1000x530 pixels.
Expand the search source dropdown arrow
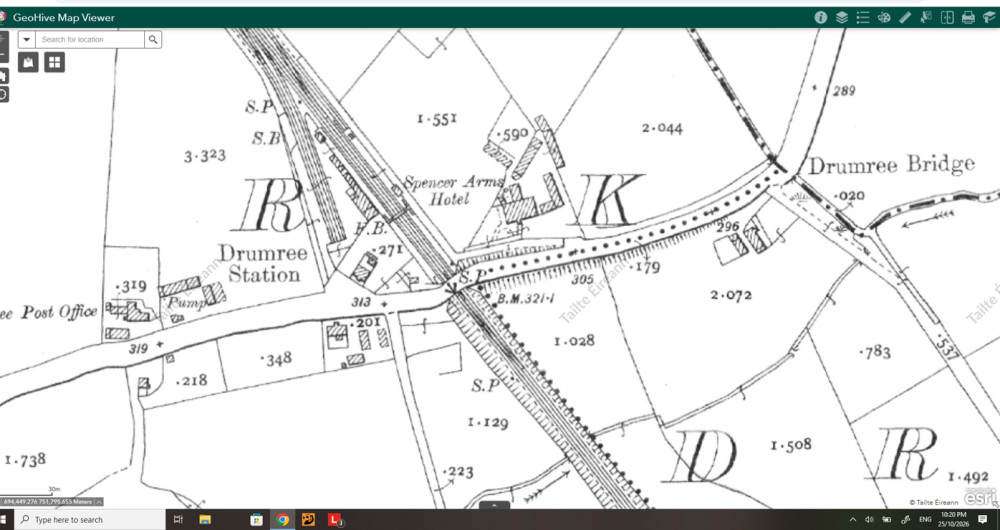(27, 40)
